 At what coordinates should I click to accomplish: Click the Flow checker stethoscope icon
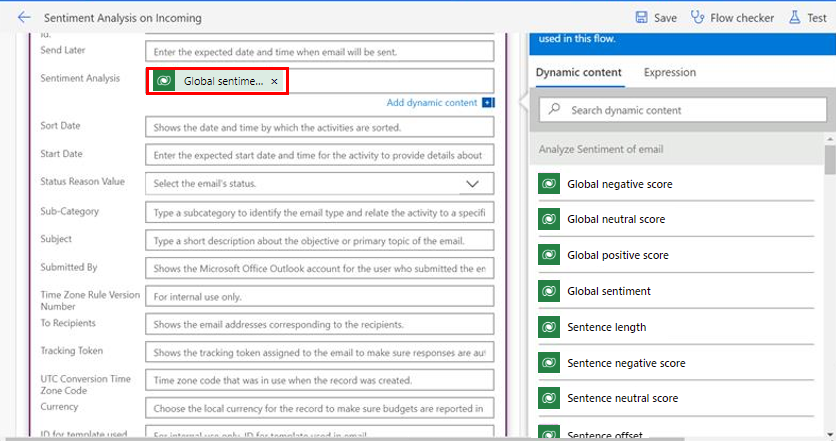click(x=697, y=17)
